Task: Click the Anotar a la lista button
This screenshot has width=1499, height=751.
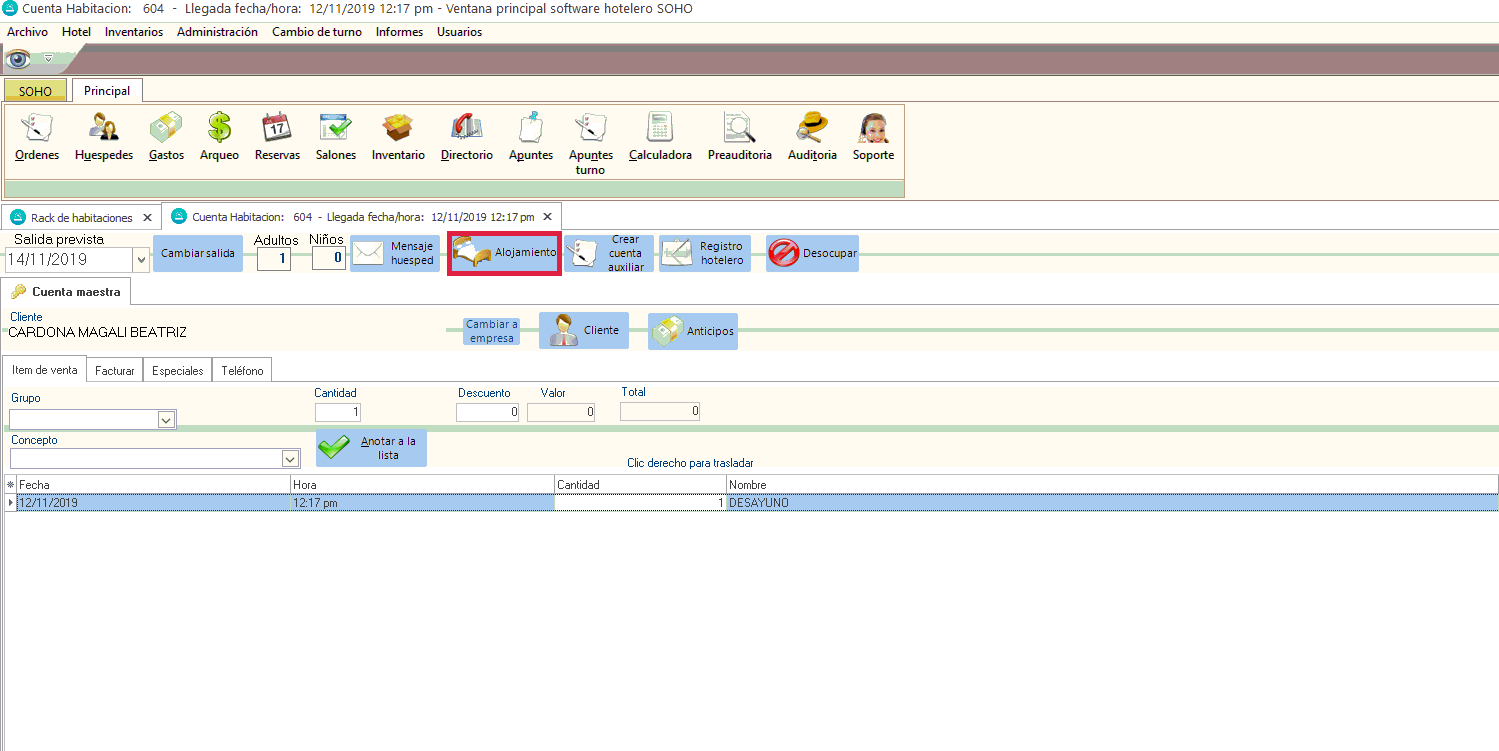Action: pos(372,448)
